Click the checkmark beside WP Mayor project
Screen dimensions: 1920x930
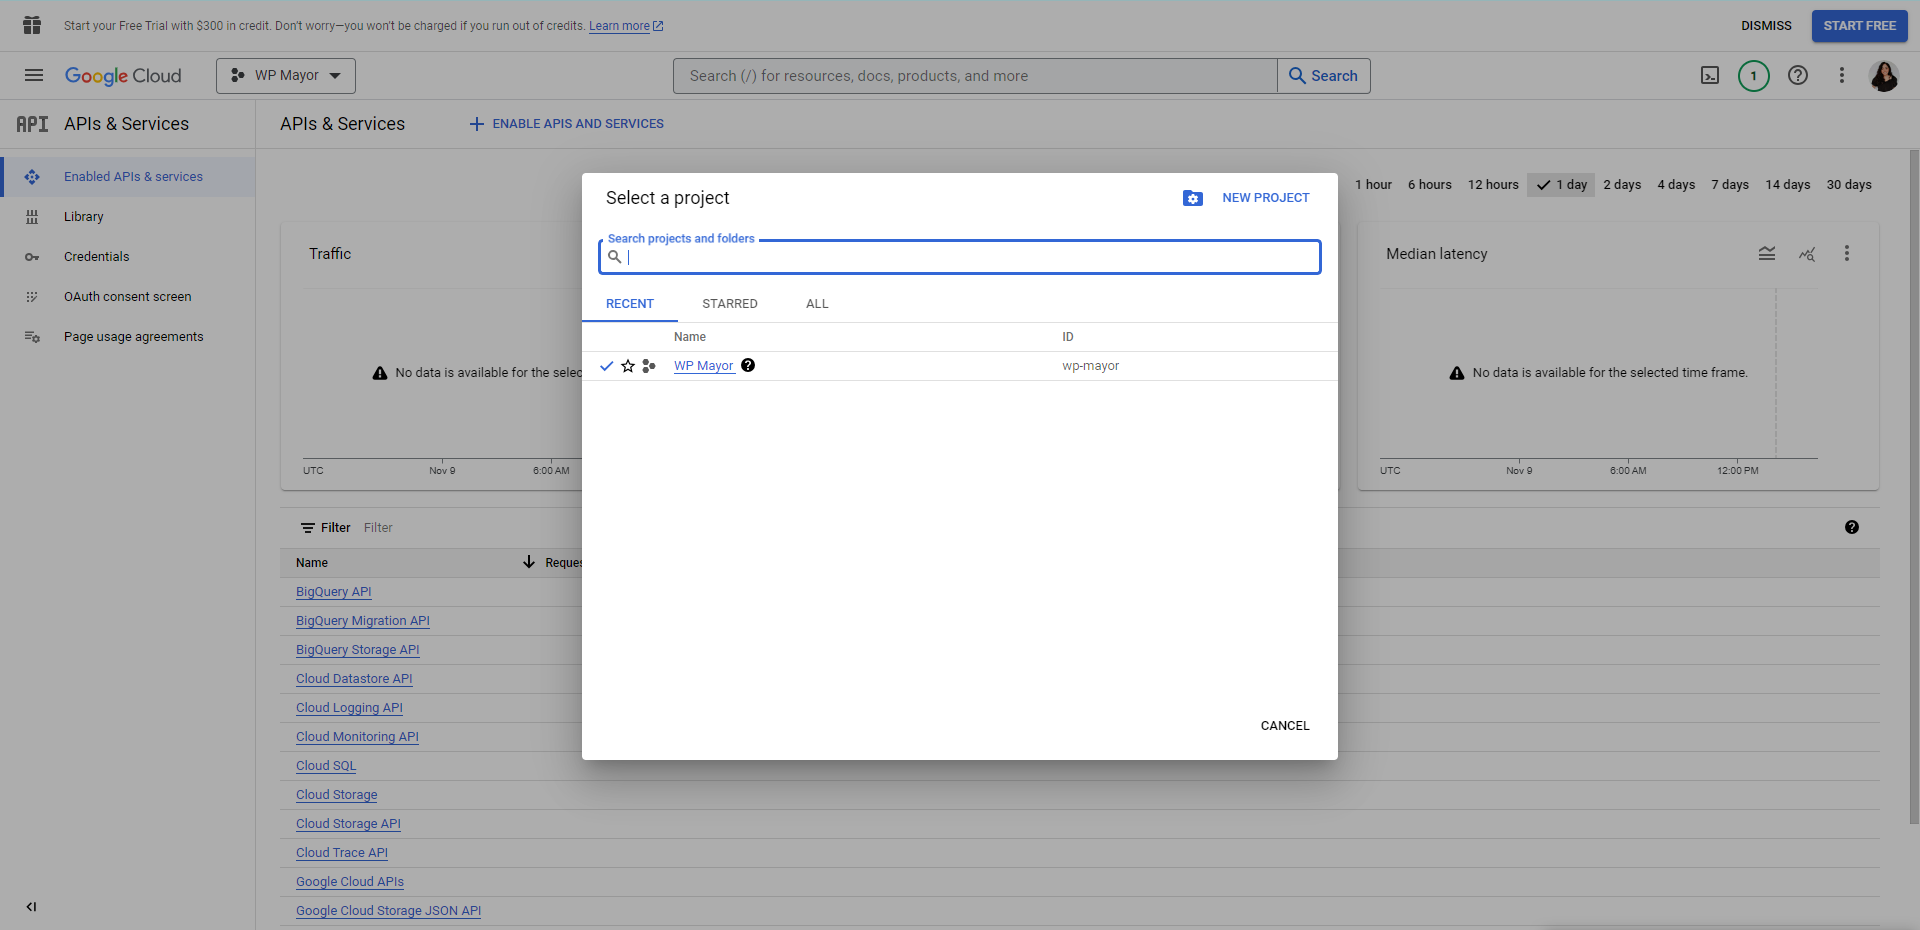(606, 366)
